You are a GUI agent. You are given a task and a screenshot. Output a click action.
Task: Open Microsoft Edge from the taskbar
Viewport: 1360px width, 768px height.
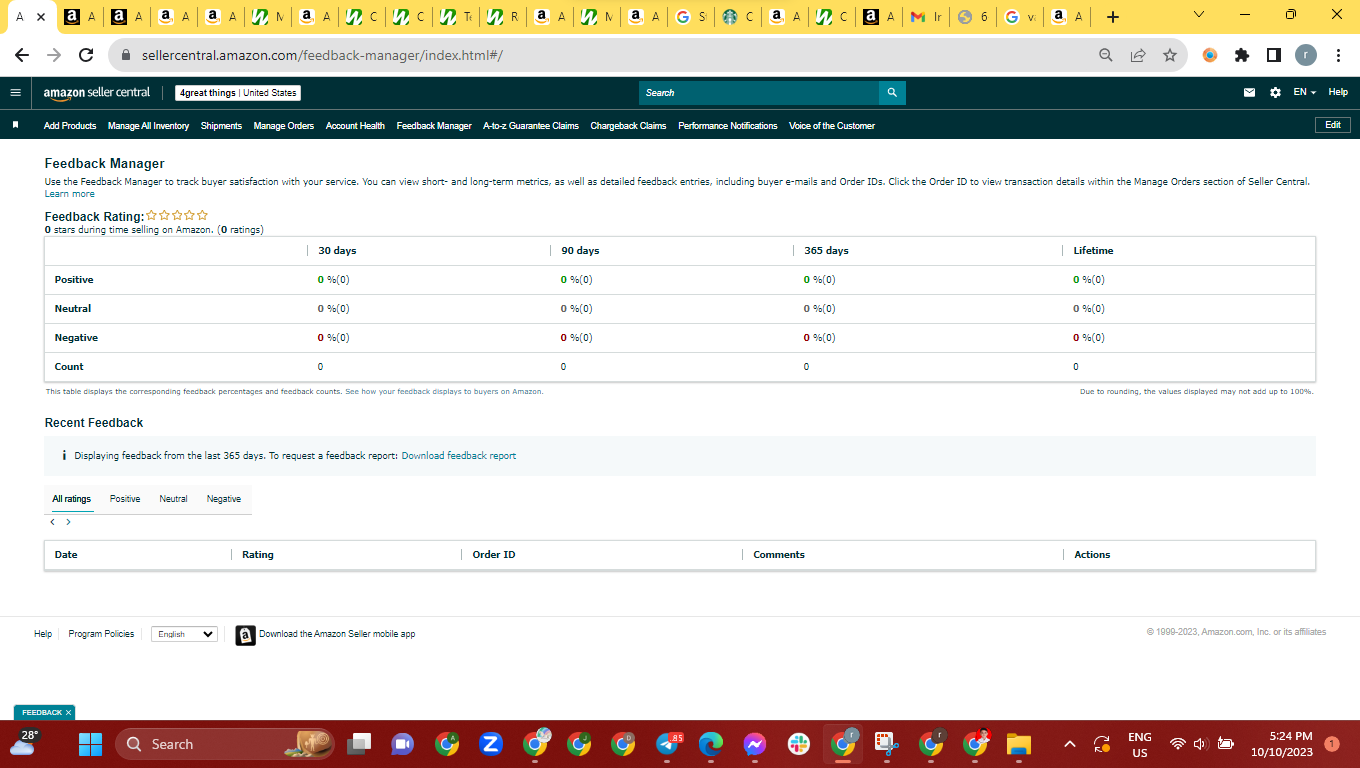pos(711,744)
